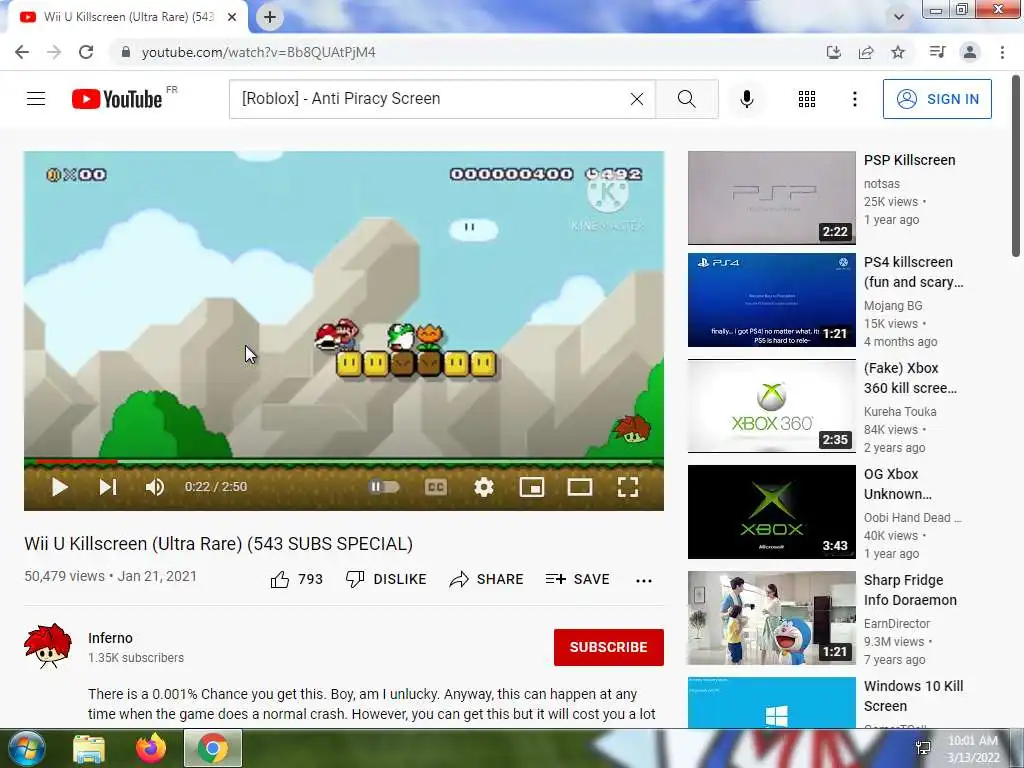Open Windows Explorer from taskbar

pos(89,748)
